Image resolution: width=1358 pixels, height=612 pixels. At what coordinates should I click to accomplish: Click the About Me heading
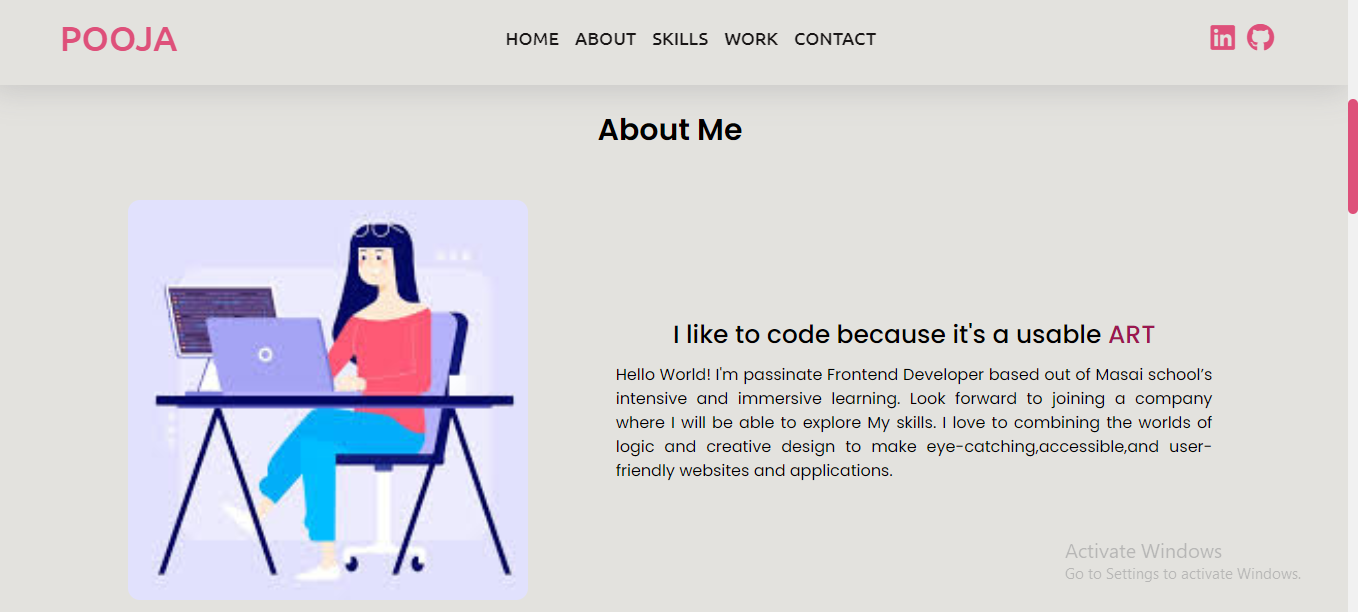tap(669, 129)
